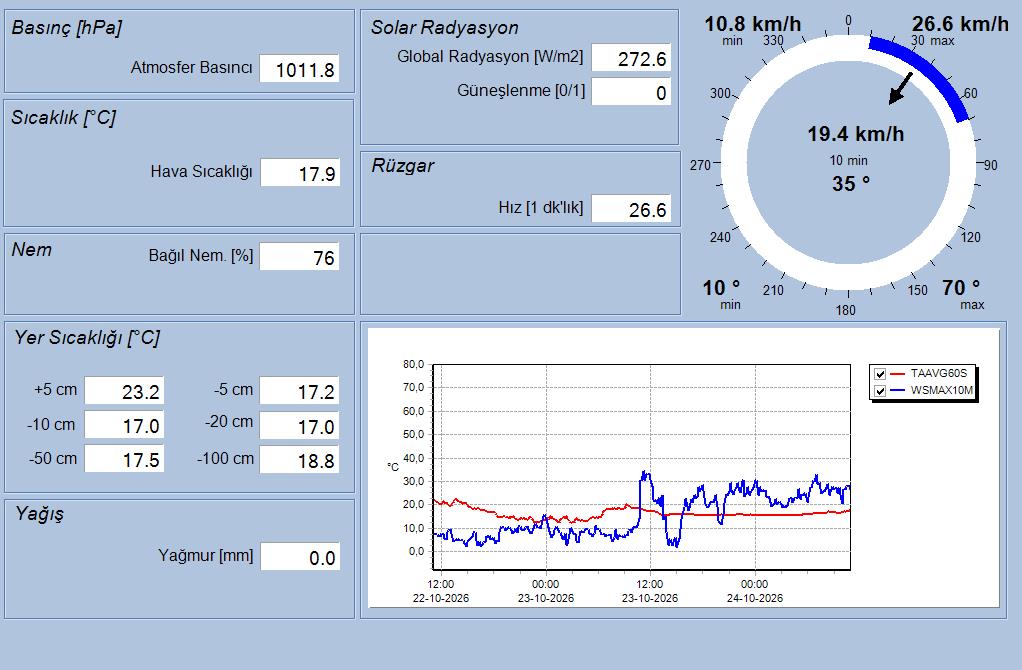Click the blue WSMAX10M legend line
This screenshot has height=670, width=1022.
point(898,391)
